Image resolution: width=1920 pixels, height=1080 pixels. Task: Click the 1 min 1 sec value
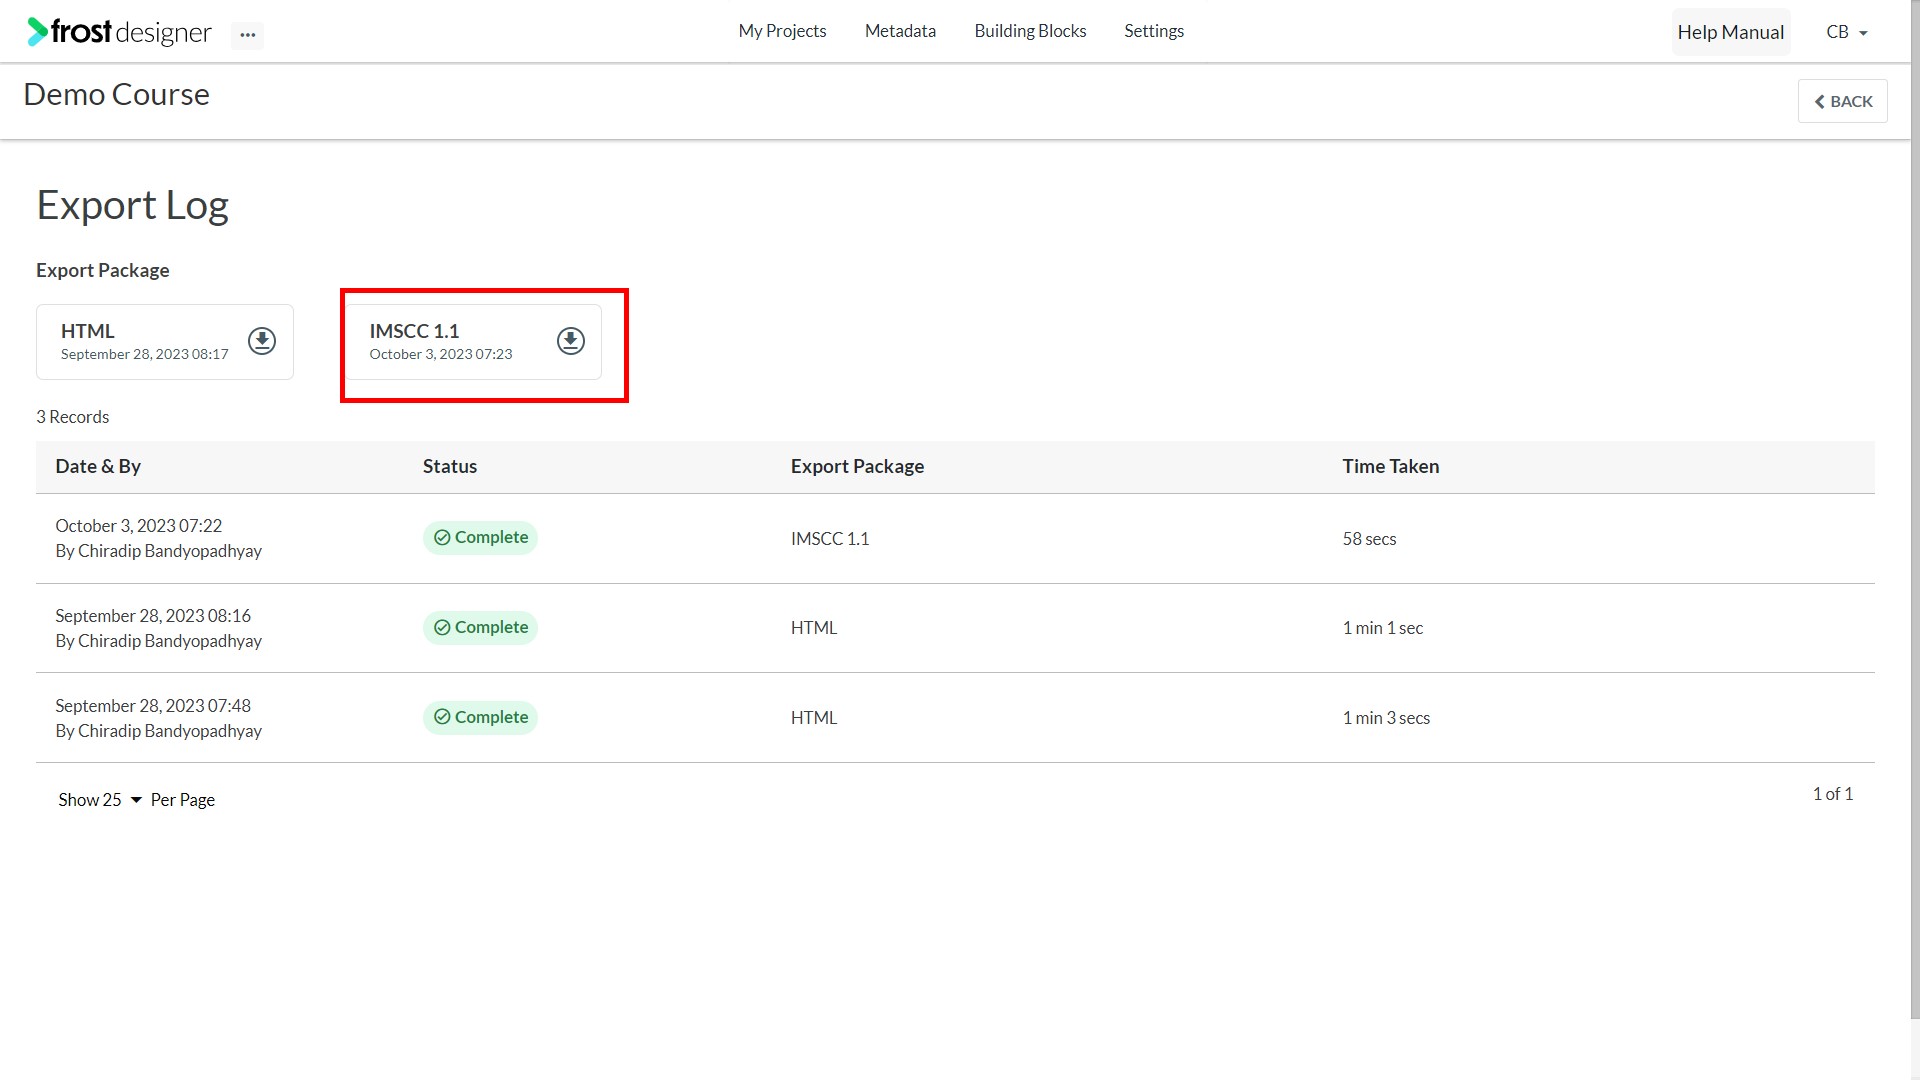(1382, 628)
